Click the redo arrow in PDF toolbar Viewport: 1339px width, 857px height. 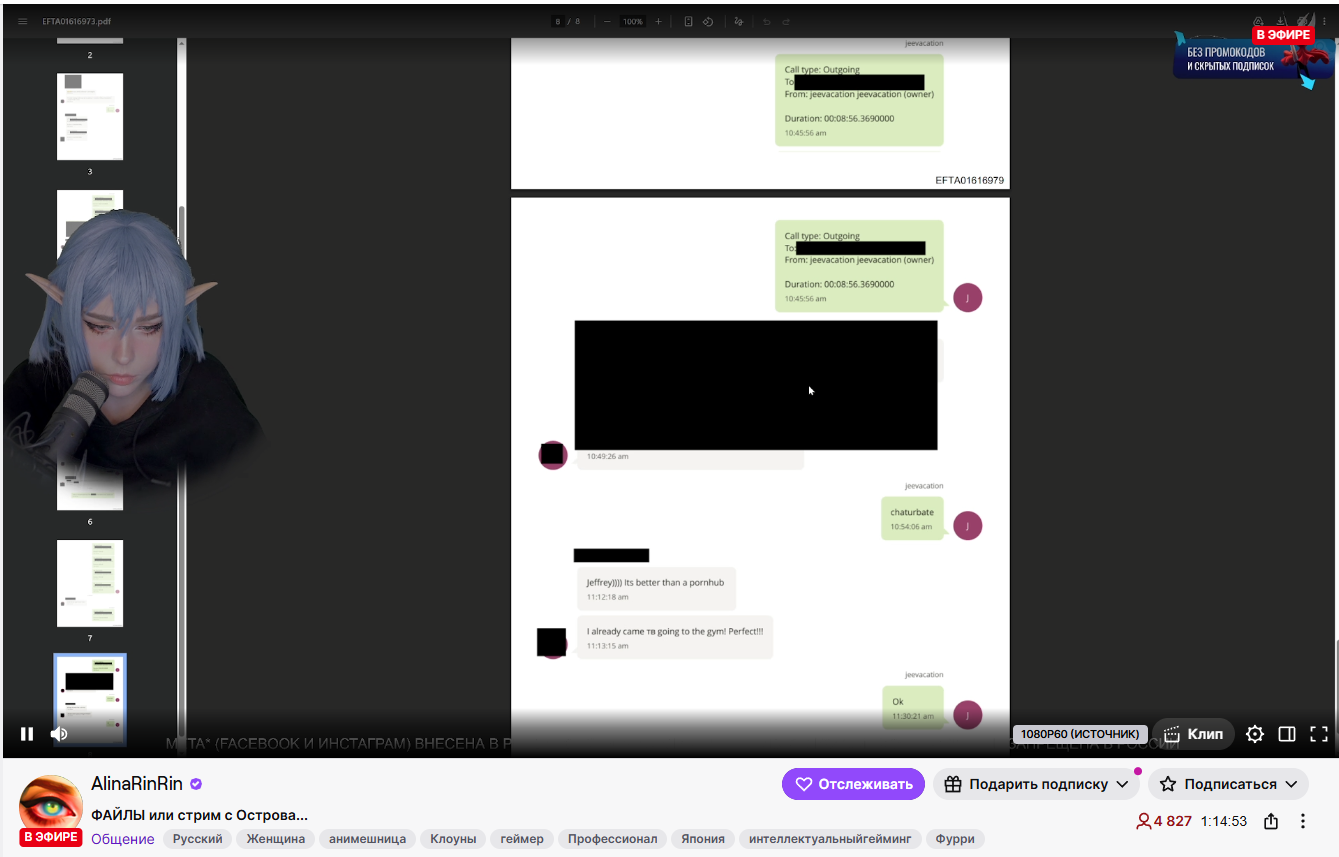[786, 21]
